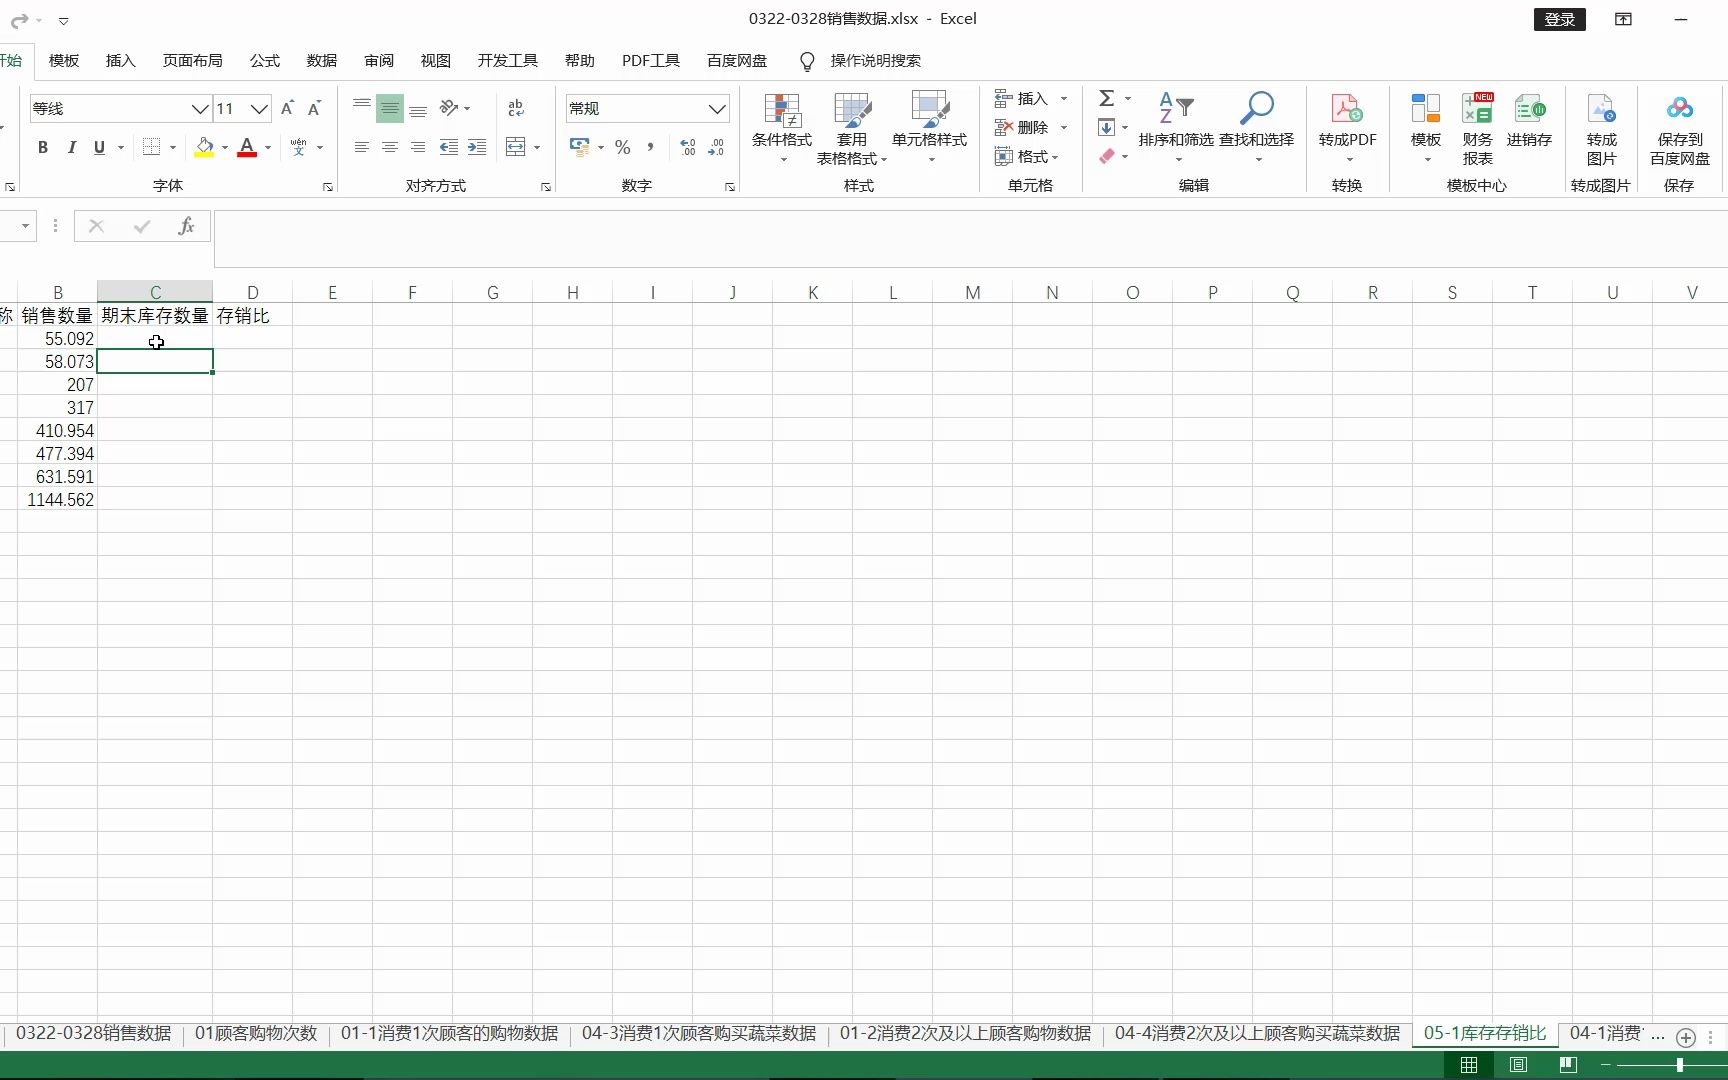This screenshot has height=1080, width=1728.
Task: Increase font size
Action: [287, 108]
